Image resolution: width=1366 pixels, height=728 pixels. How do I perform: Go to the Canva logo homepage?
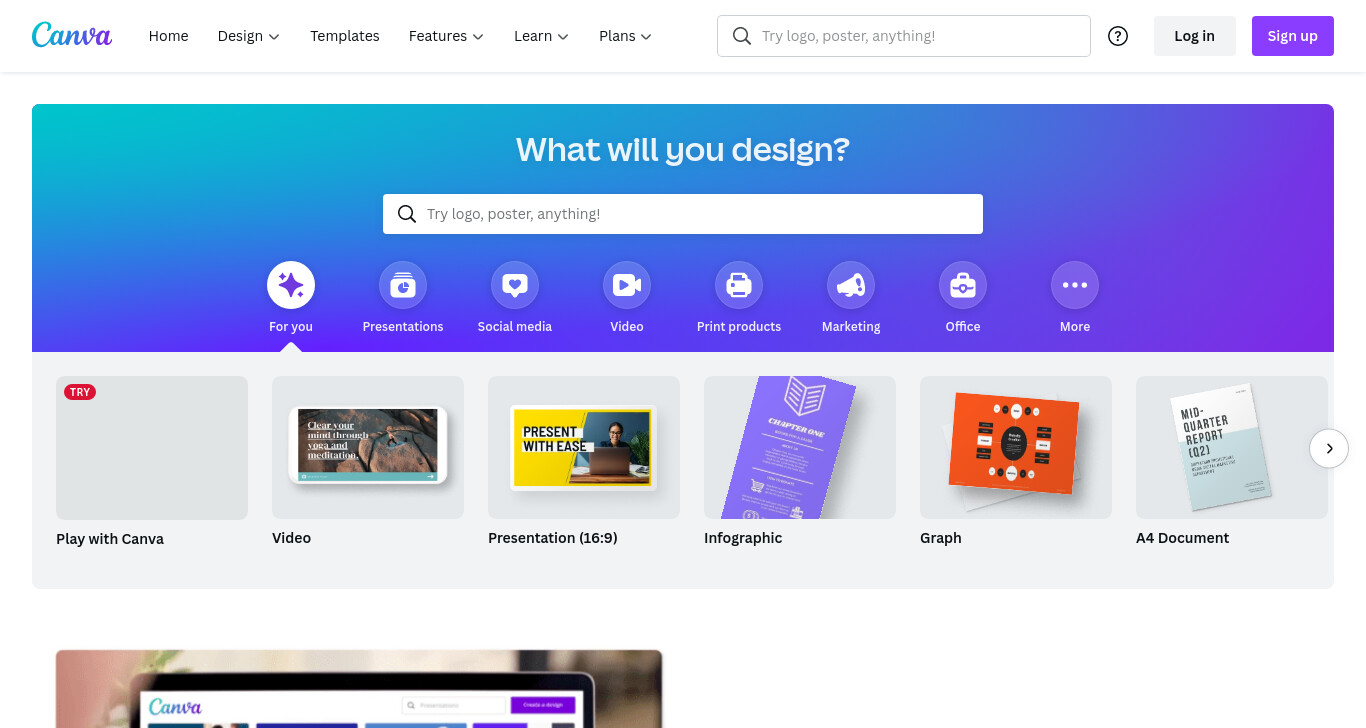72,35
